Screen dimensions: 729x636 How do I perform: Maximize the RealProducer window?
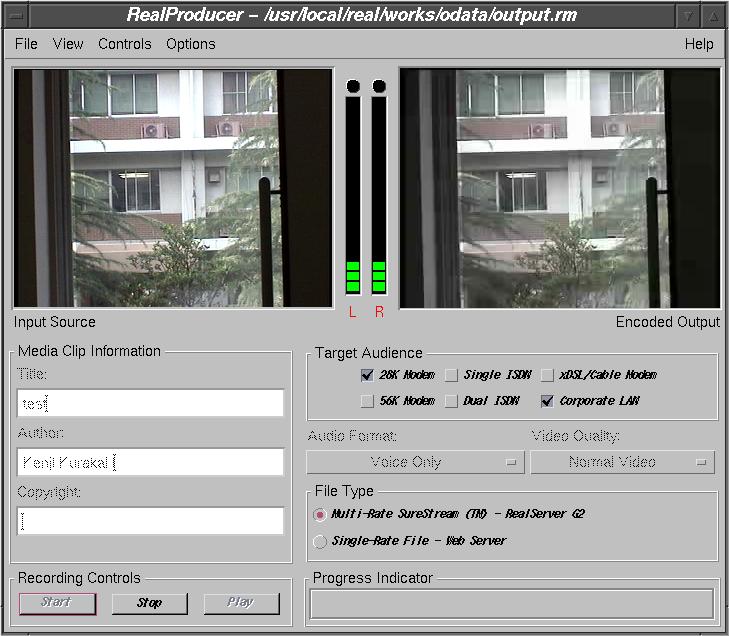coord(714,16)
